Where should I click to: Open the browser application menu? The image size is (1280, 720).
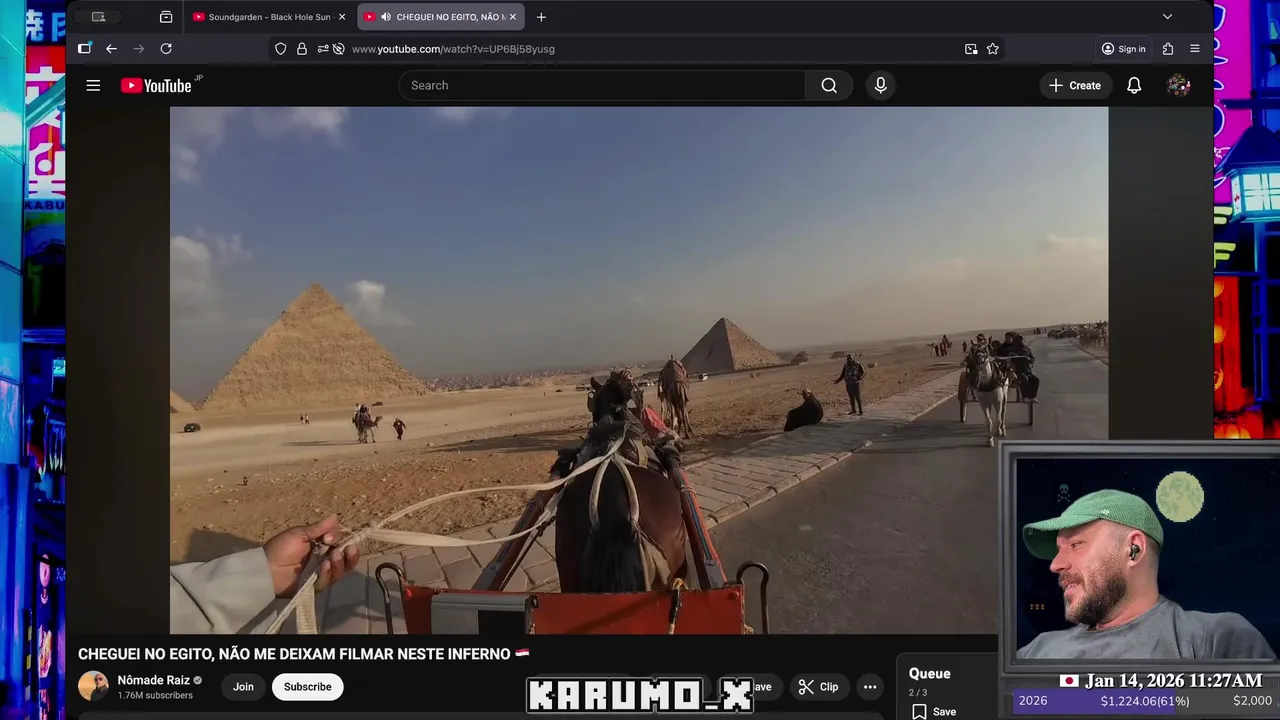pos(1195,49)
